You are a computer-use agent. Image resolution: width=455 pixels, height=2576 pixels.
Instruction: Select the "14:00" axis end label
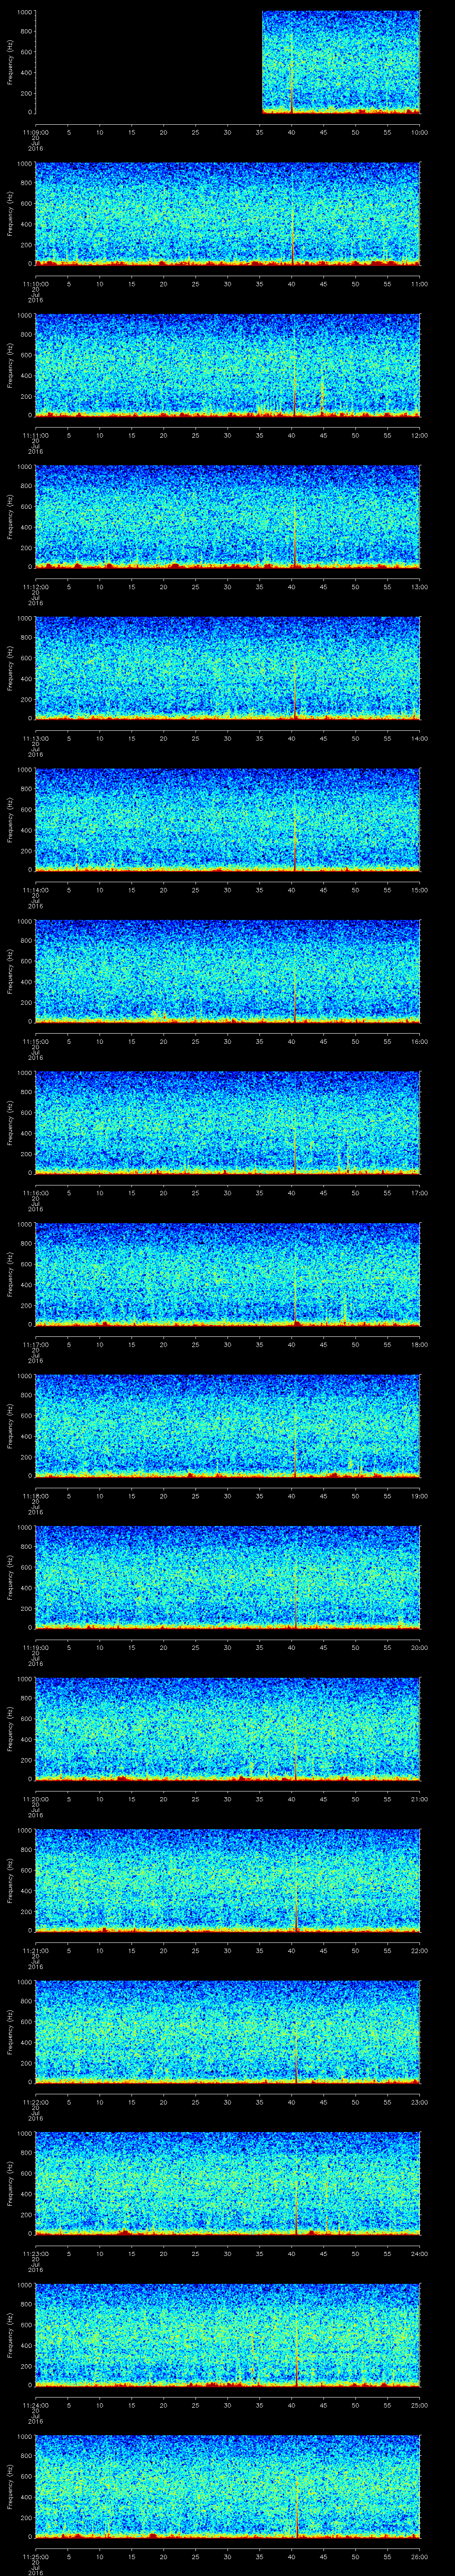click(420, 738)
